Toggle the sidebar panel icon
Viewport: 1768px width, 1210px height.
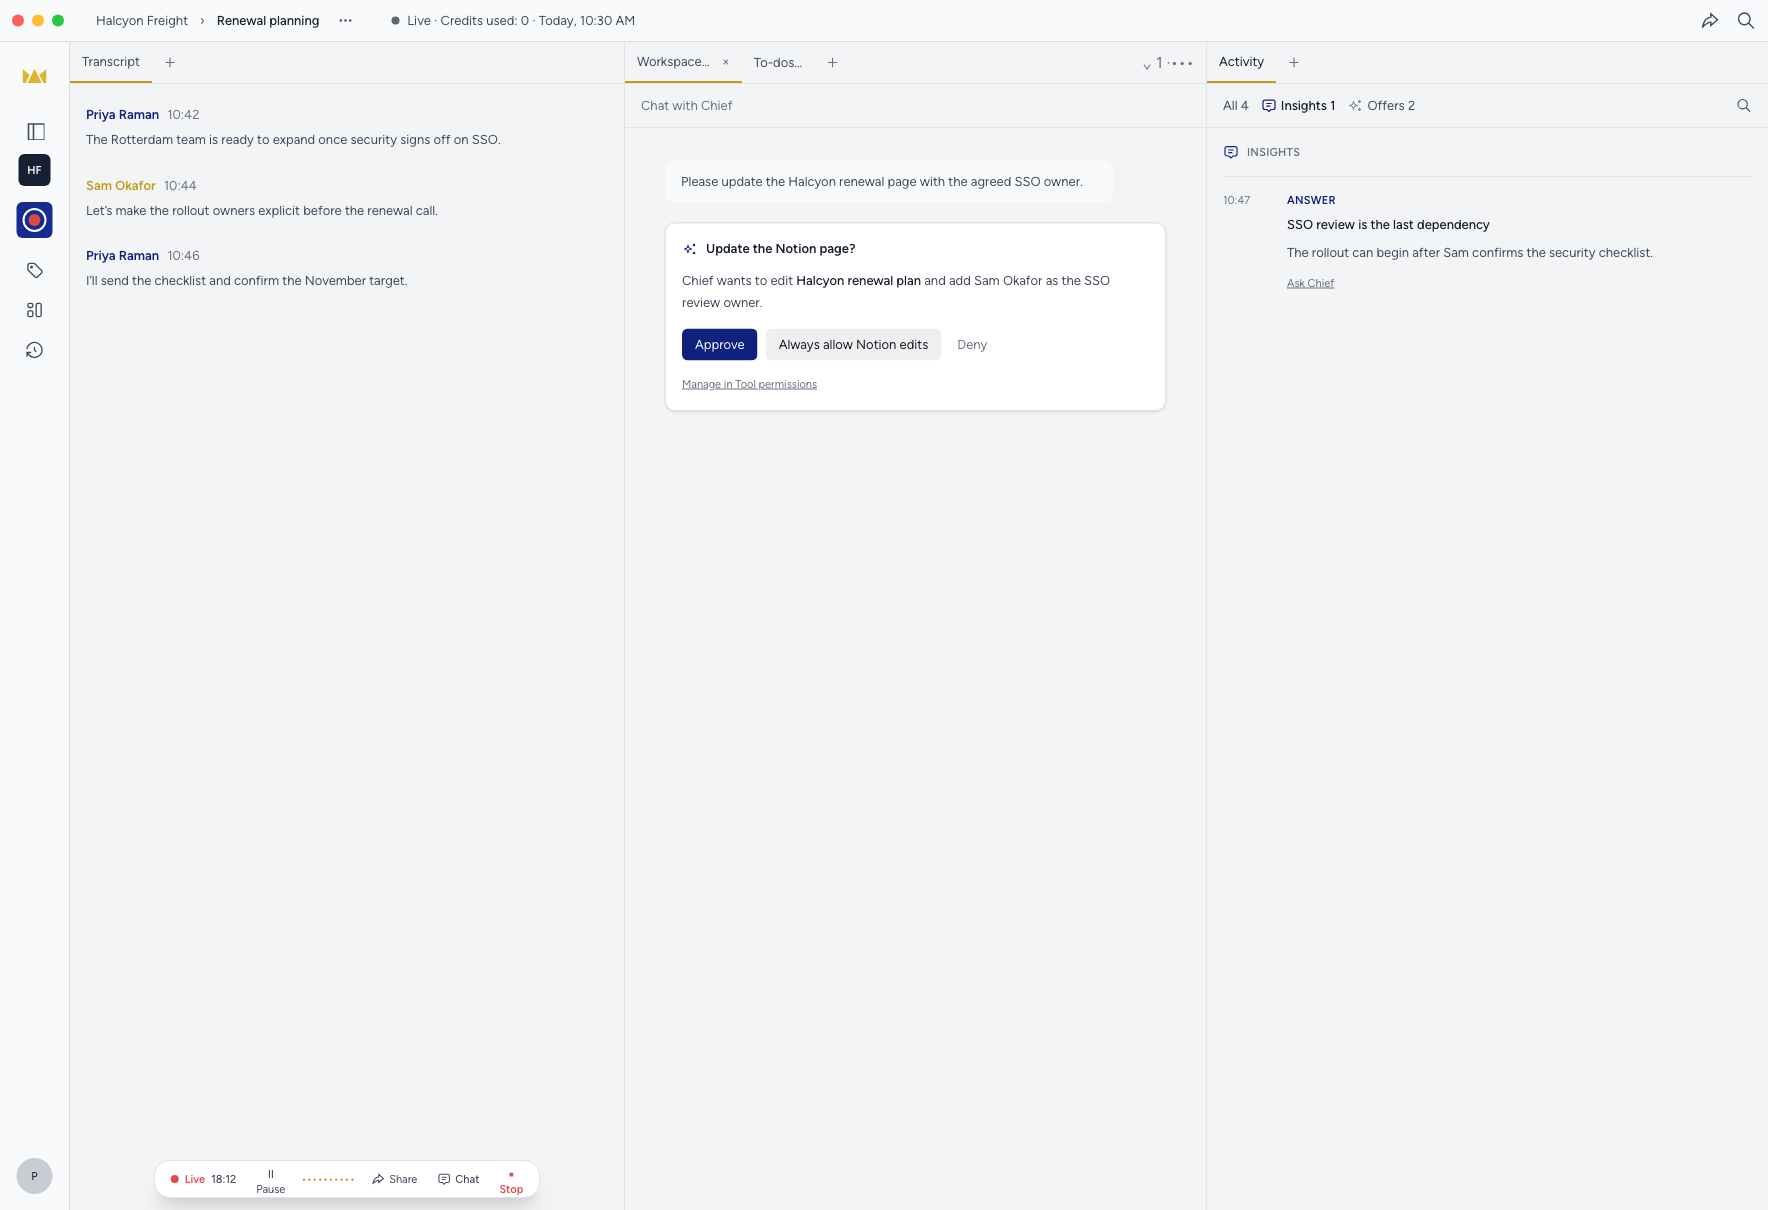[x=35, y=131]
